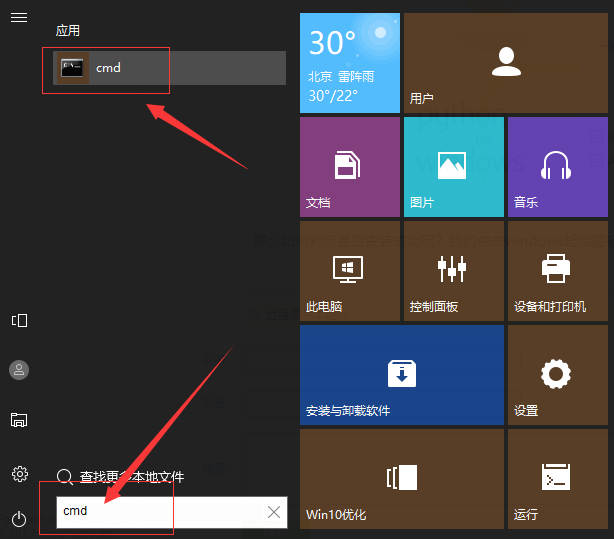Open 此电脑 This PC tile
This screenshot has width=614, height=539.
coord(349,270)
